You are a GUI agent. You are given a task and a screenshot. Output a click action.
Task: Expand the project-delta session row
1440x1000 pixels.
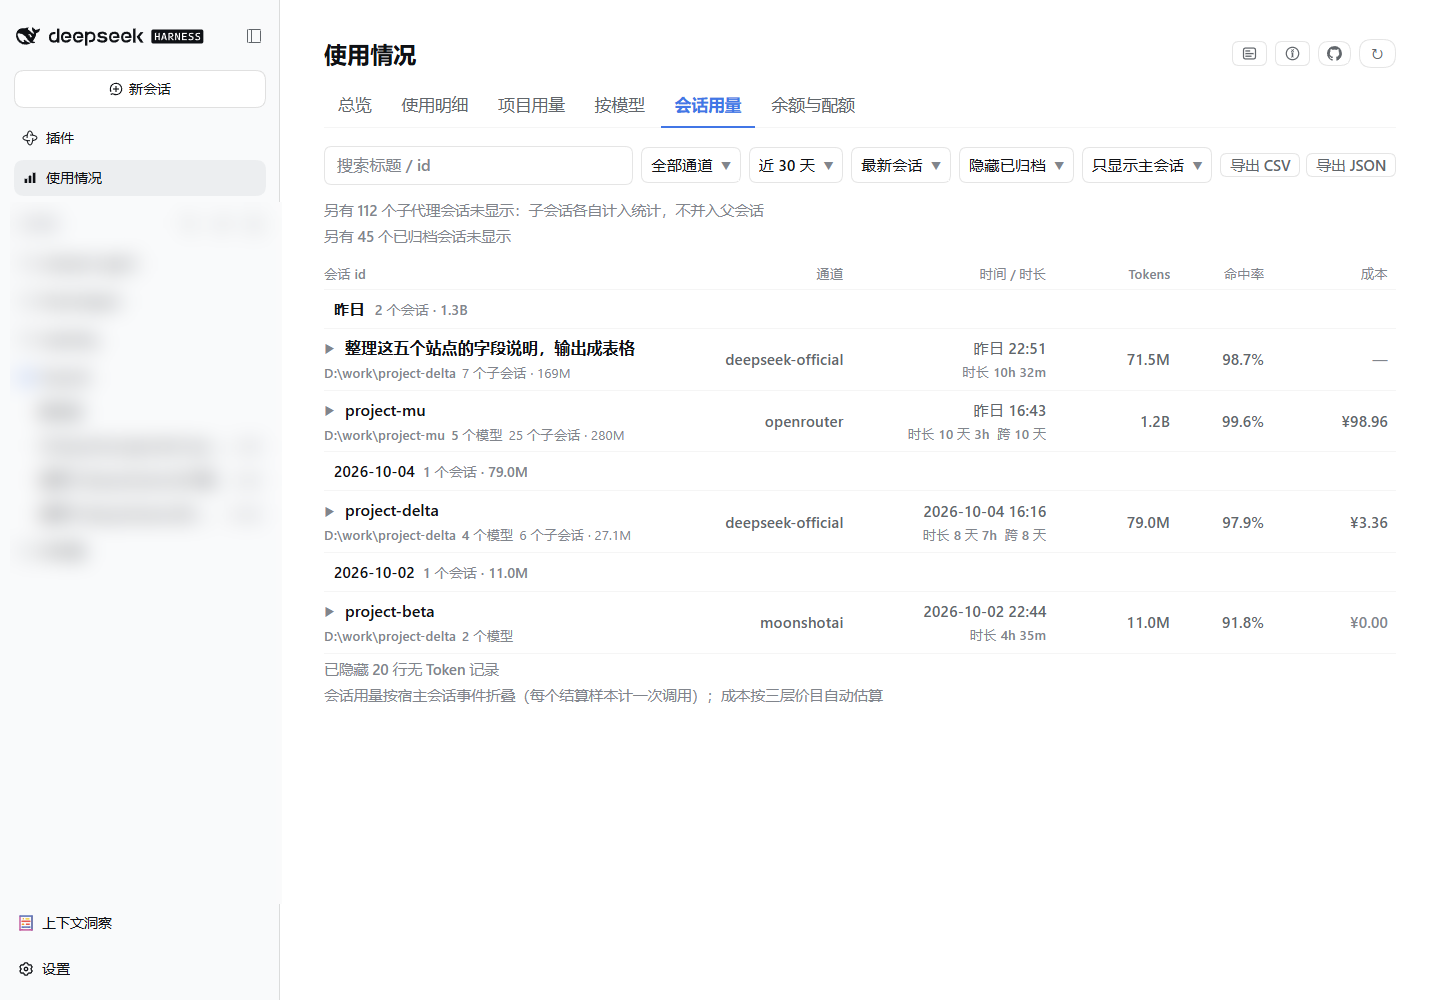(x=329, y=511)
